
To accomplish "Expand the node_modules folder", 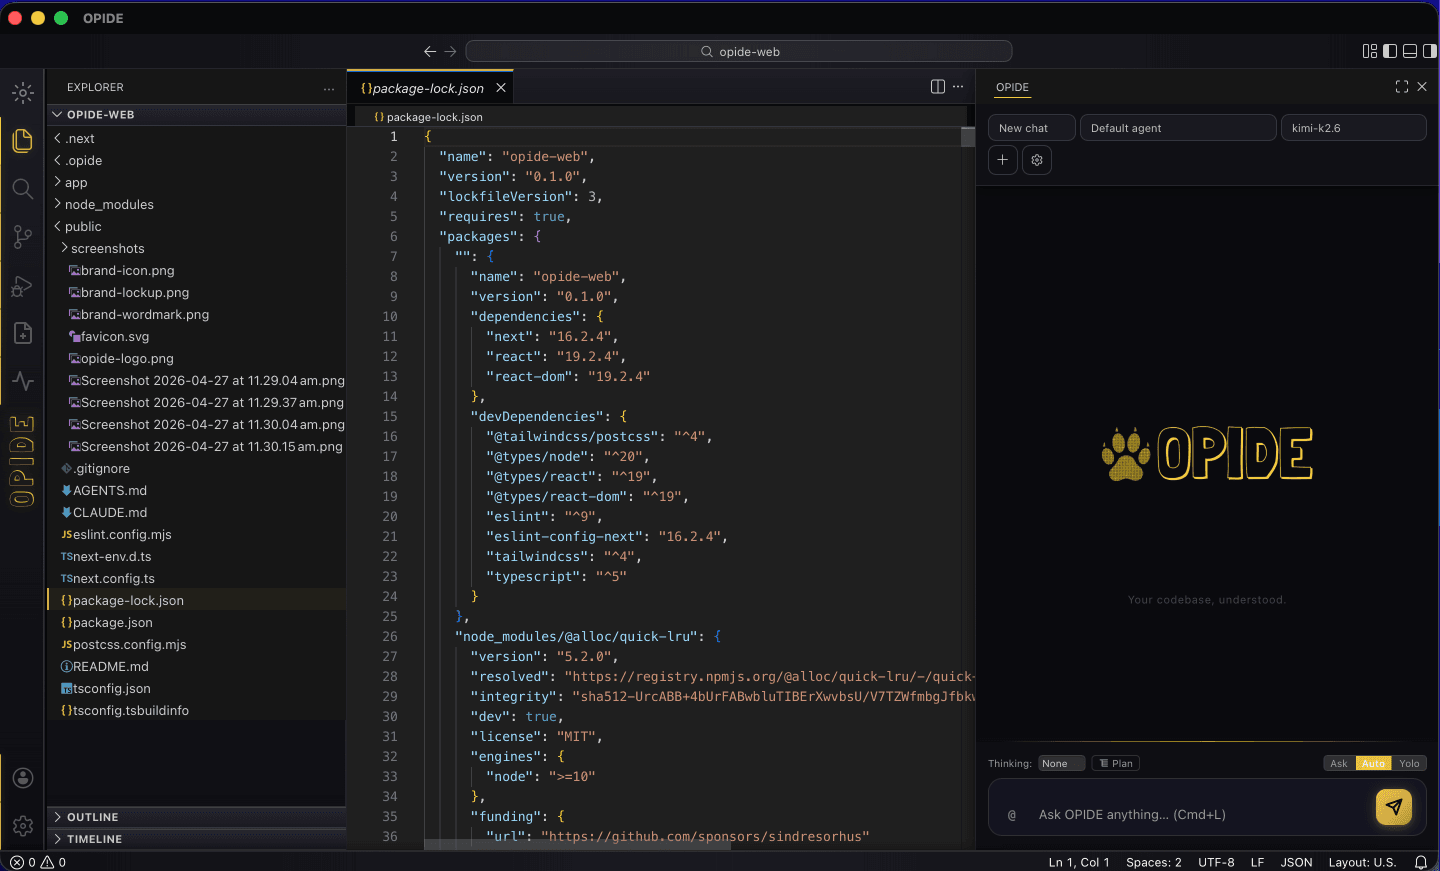I will pos(196,204).
